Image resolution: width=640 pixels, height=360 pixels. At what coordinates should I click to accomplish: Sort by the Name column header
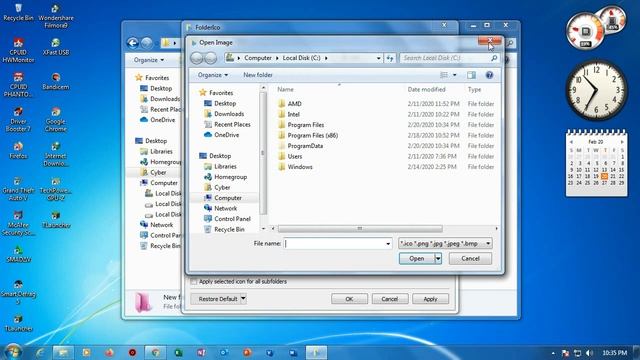click(285, 89)
